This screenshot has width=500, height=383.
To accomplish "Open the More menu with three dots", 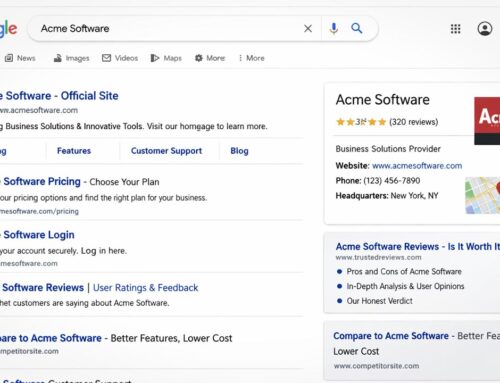I will 251,58.
